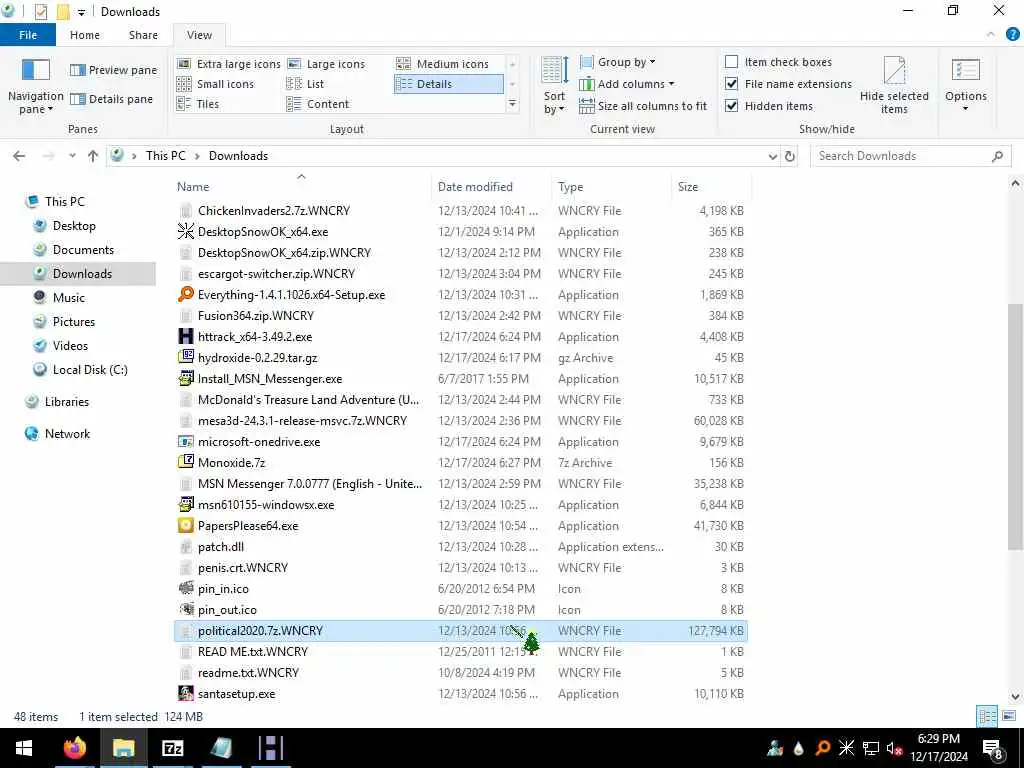Open the Quick Access Toolbar customize arrow
Image resolution: width=1024 pixels, height=768 pixels.
[x=81, y=12]
